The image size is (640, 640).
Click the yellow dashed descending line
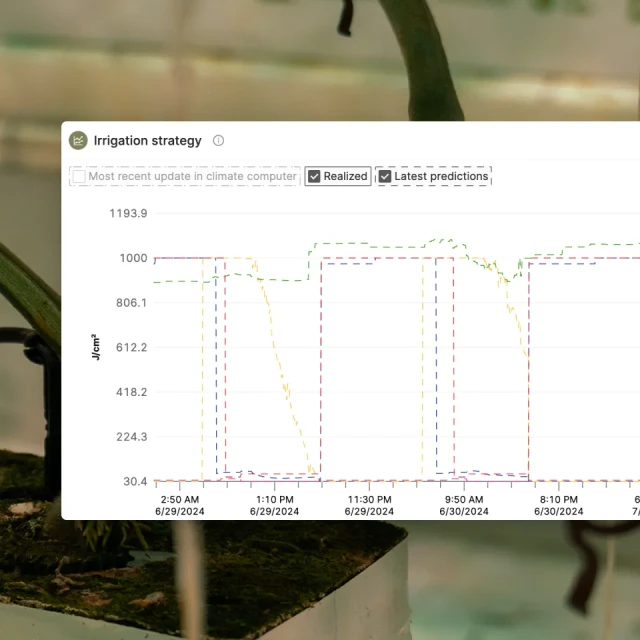[285, 380]
